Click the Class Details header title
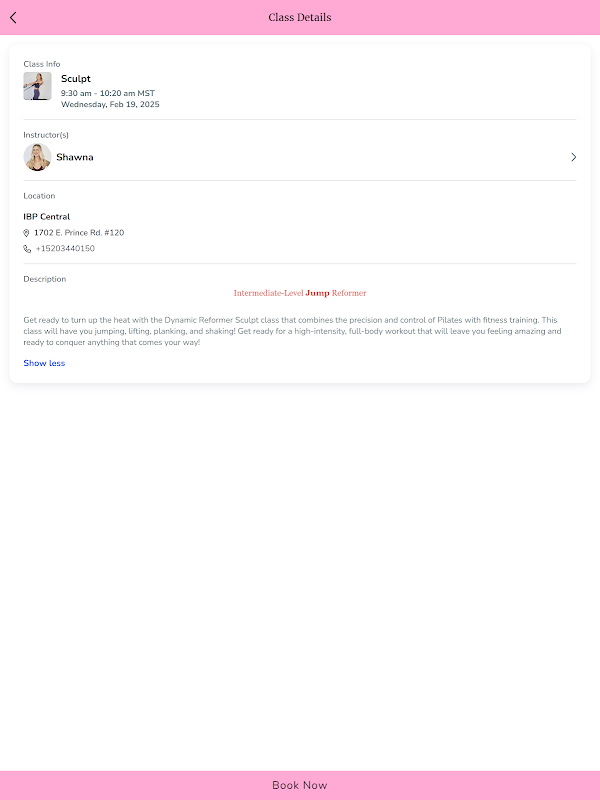Image resolution: width=600 pixels, height=800 pixels. point(300,17)
